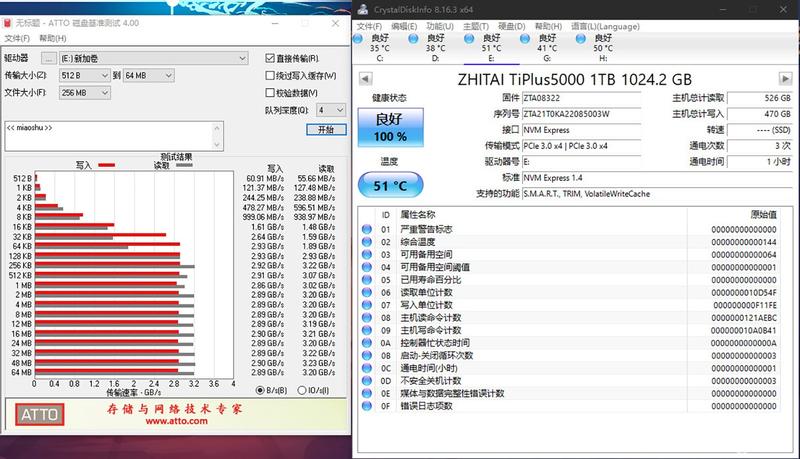
Task: Open the www.atto.com link
Action: click(177, 421)
